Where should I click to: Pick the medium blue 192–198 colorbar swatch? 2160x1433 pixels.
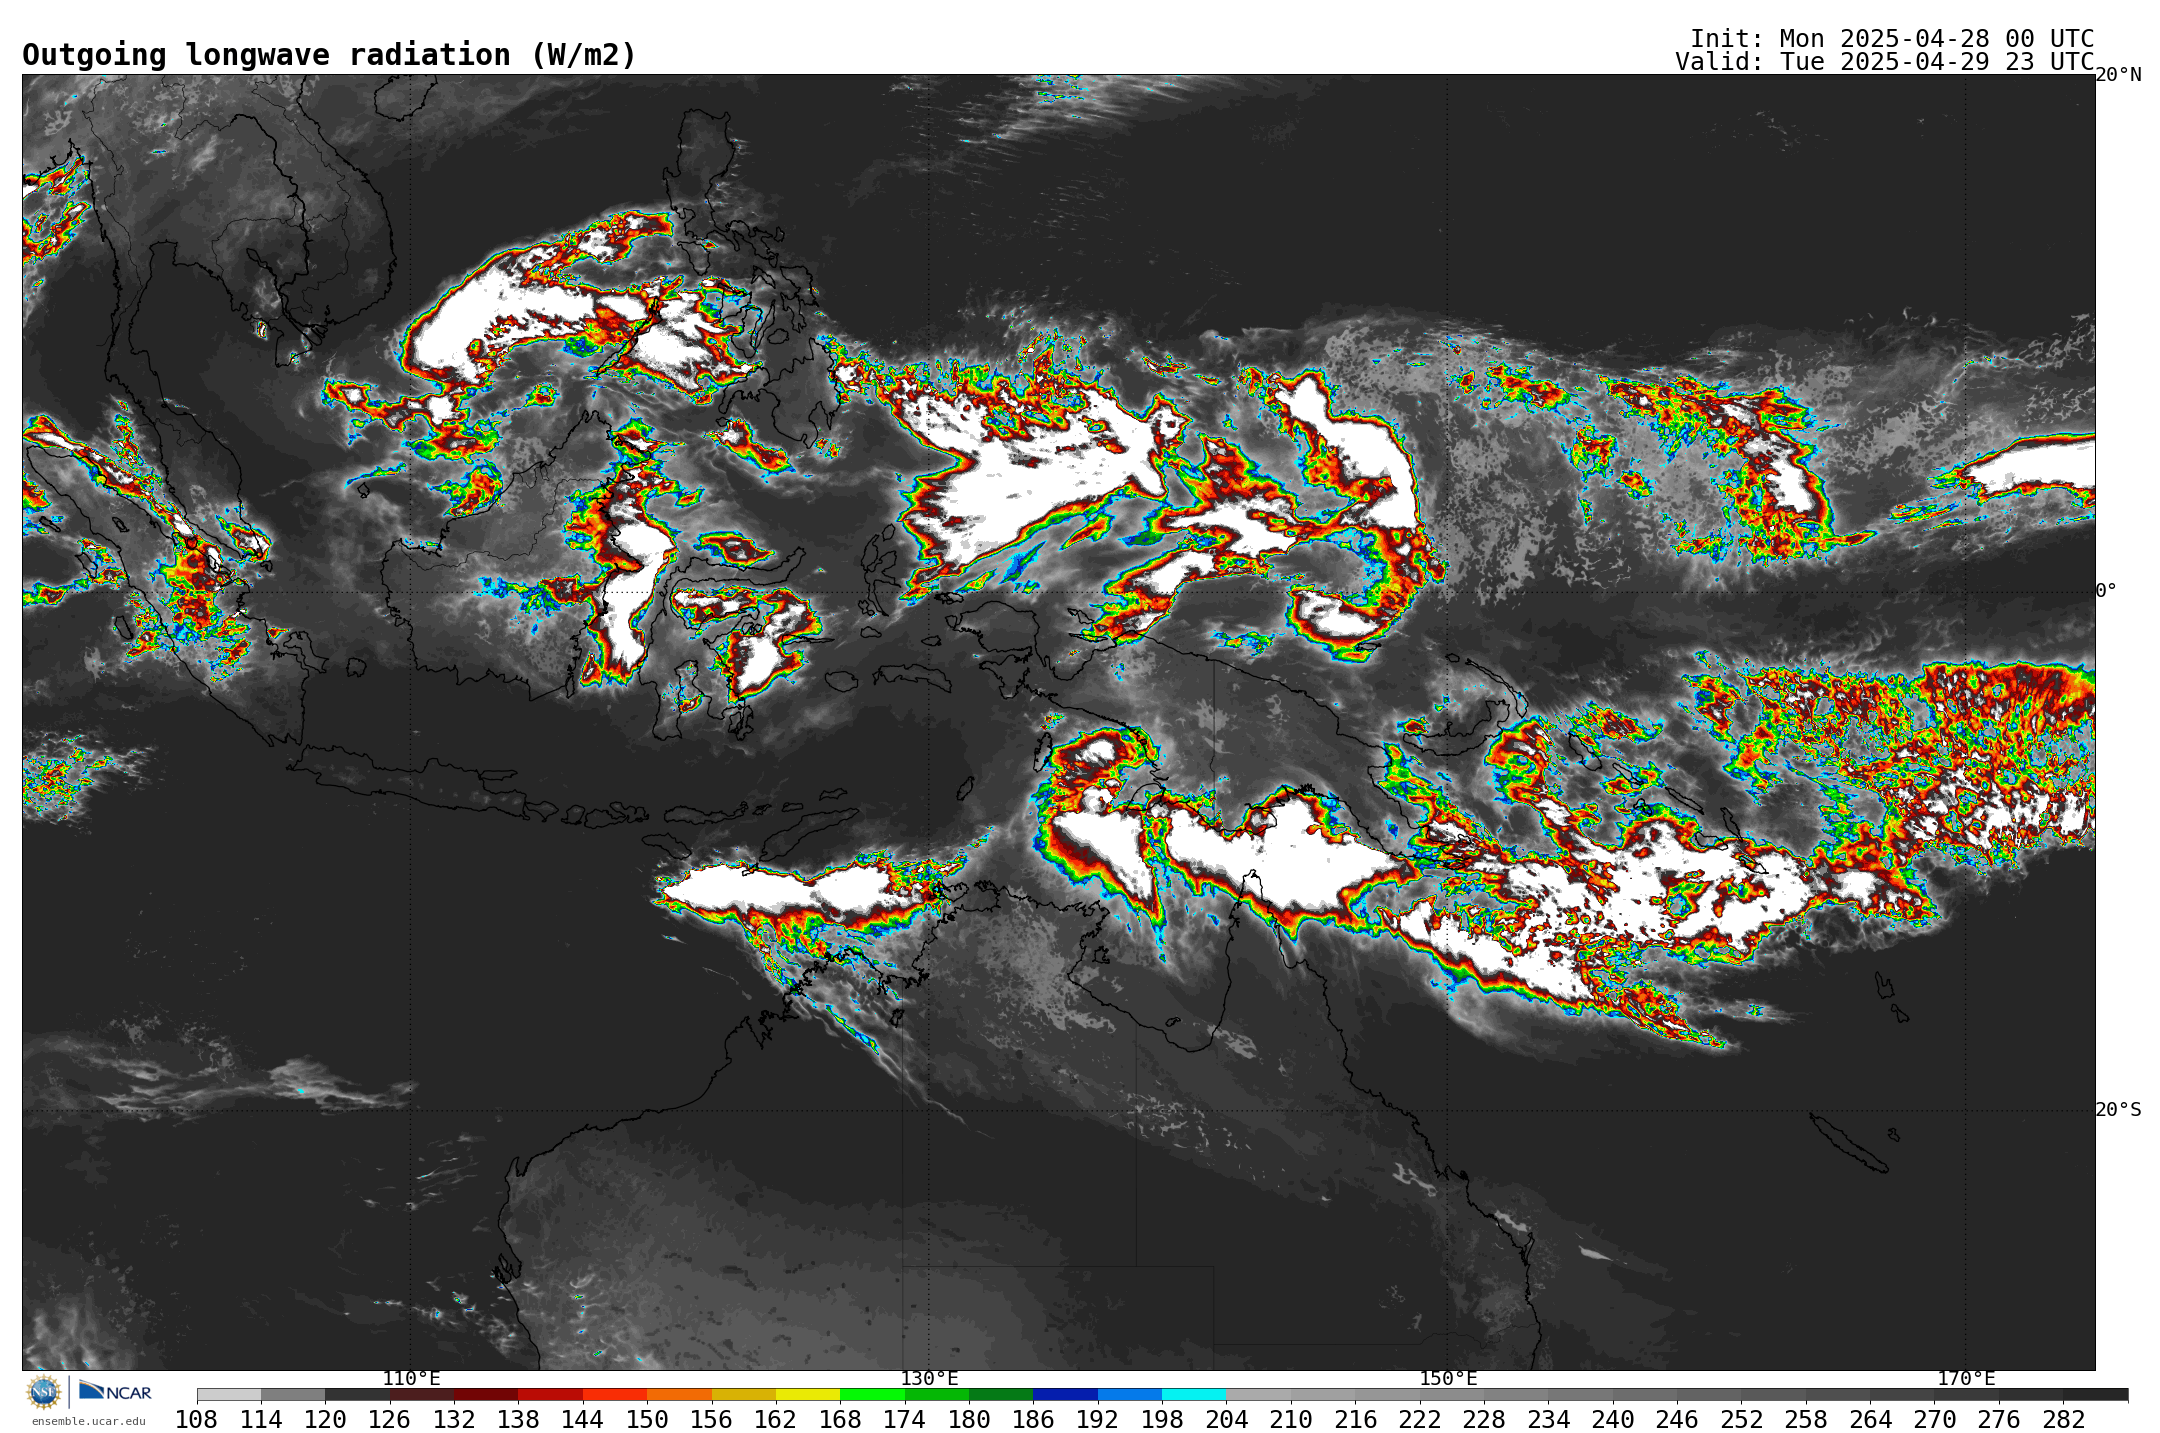(x=1130, y=1394)
